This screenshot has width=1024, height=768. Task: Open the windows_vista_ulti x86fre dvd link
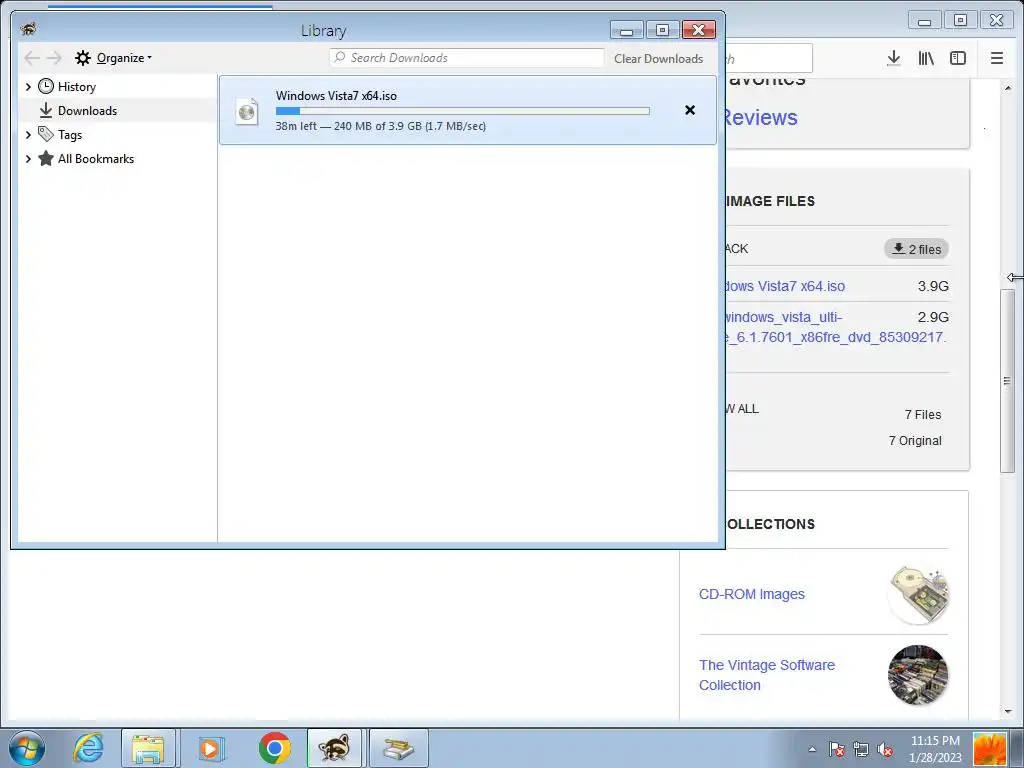coord(835,327)
